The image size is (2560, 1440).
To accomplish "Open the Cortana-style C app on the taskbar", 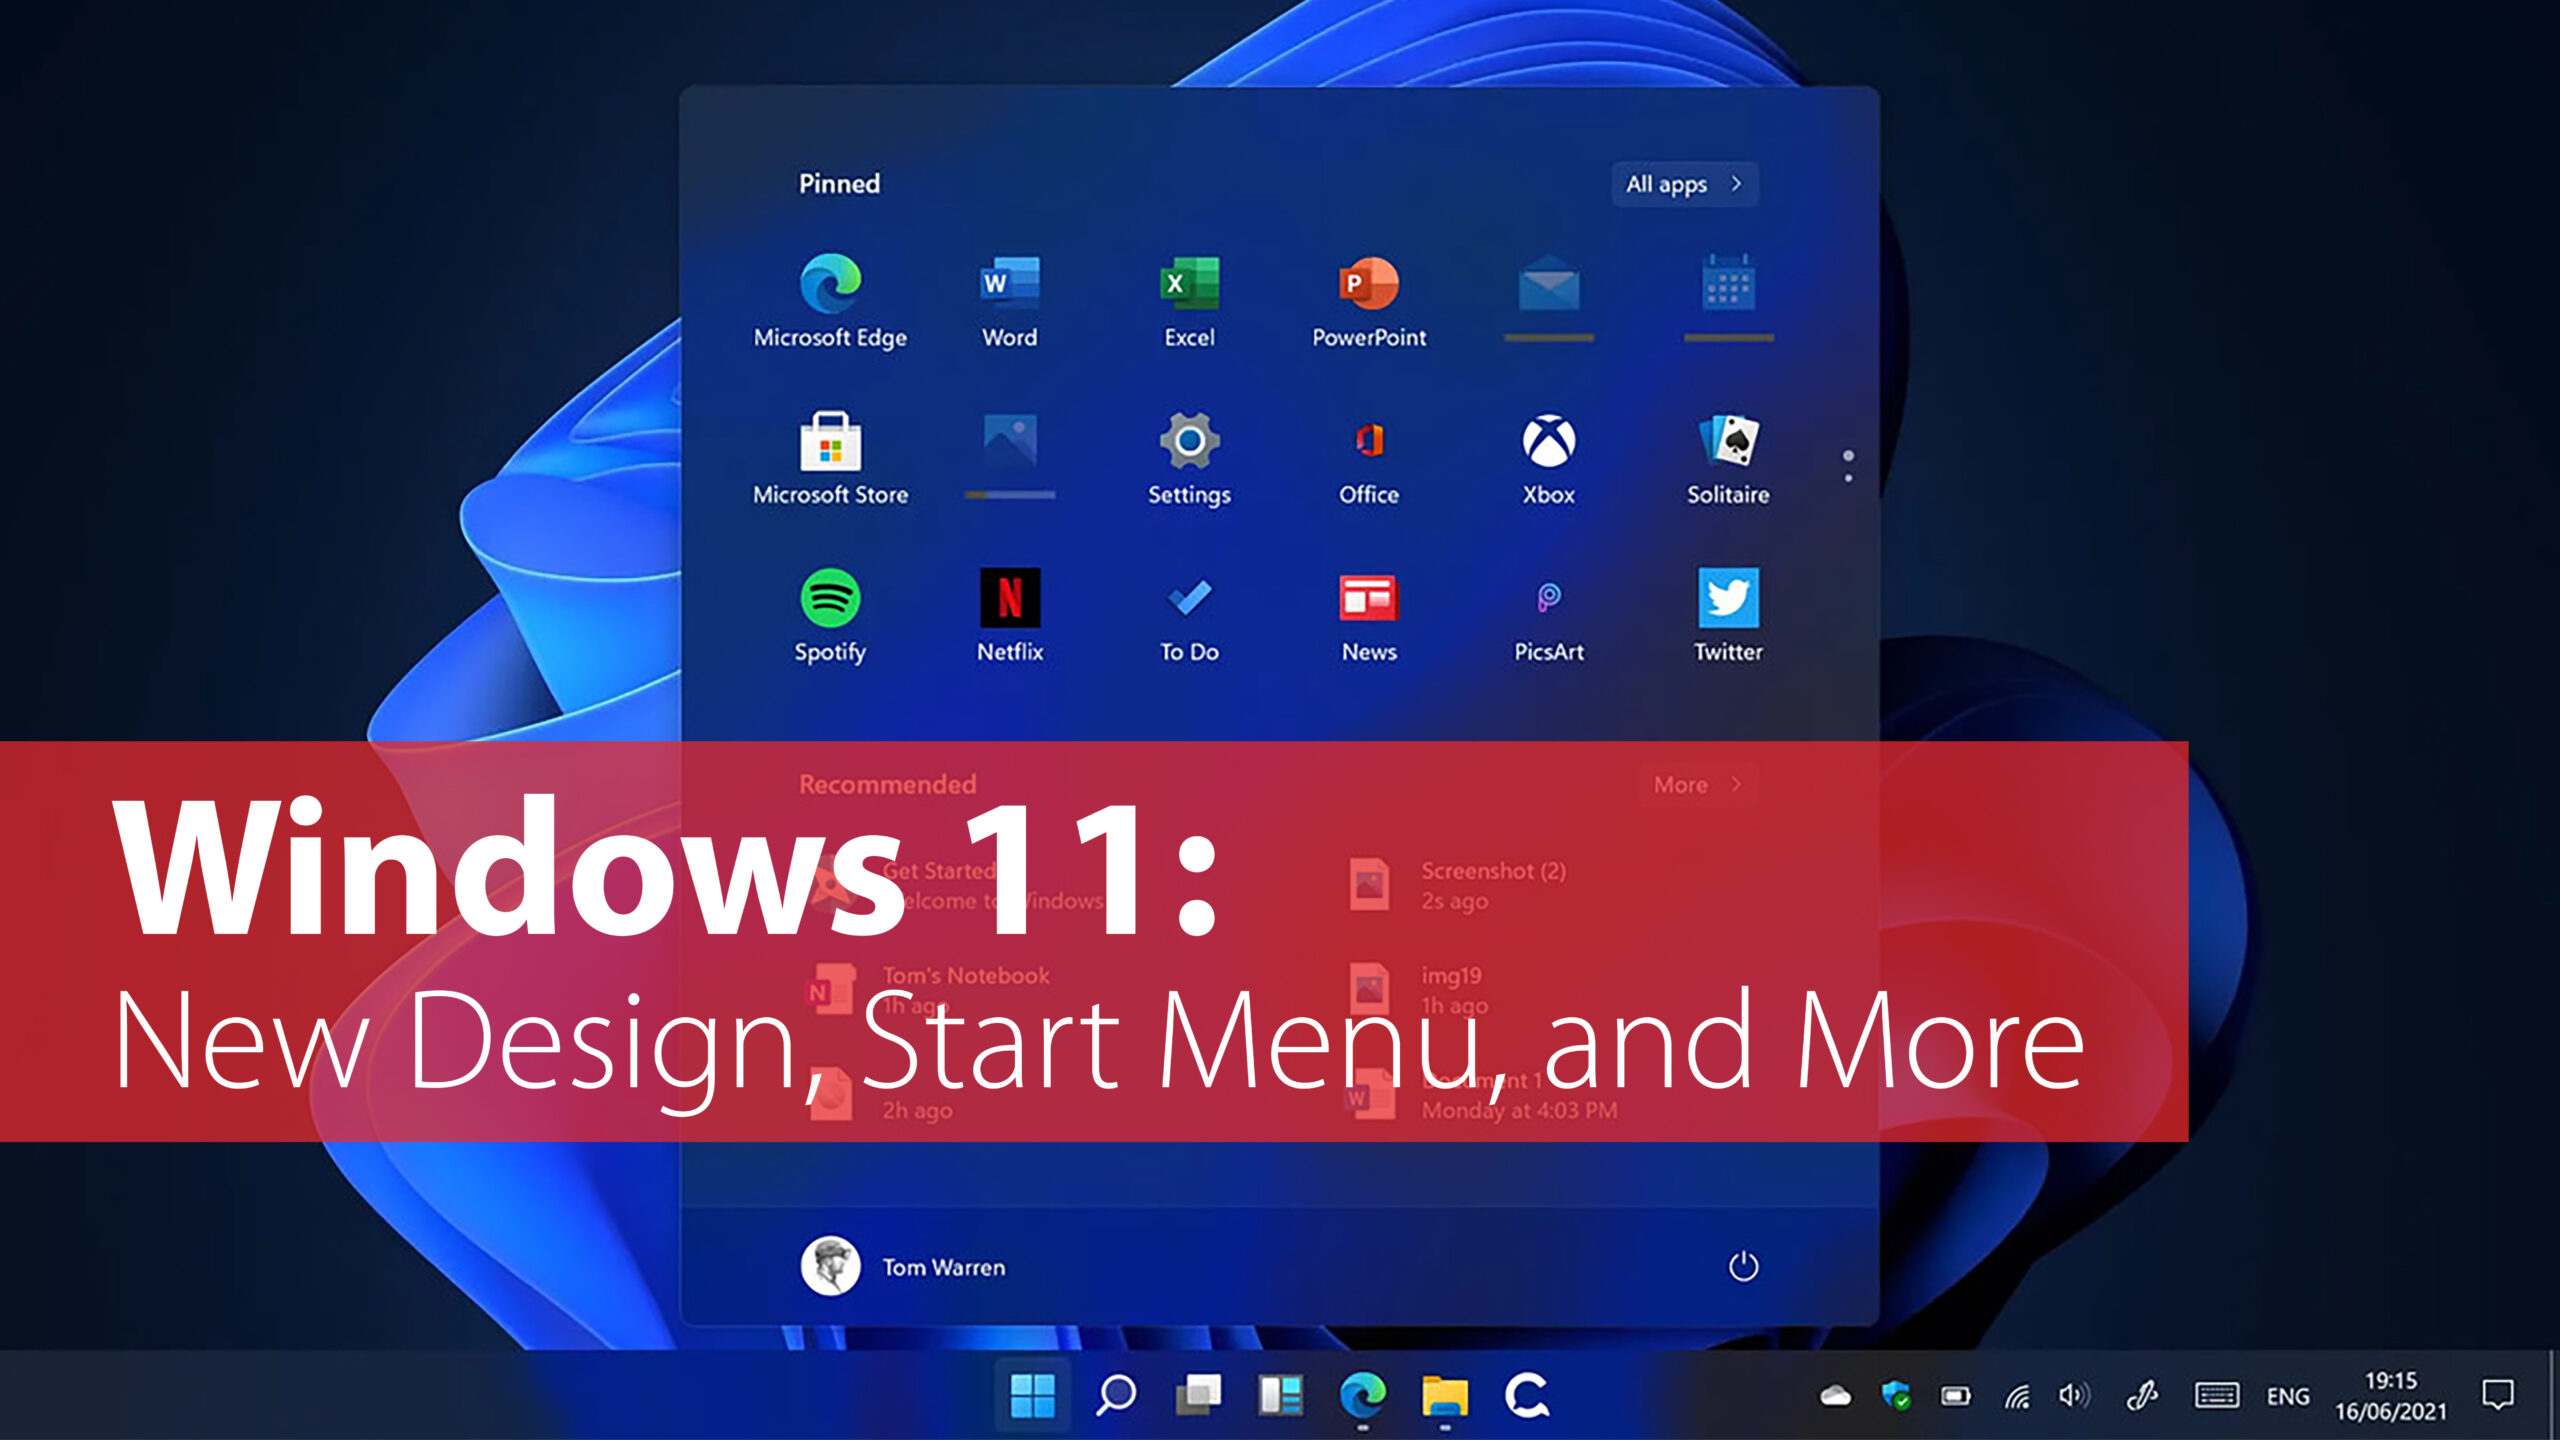I will coord(1527,1395).
